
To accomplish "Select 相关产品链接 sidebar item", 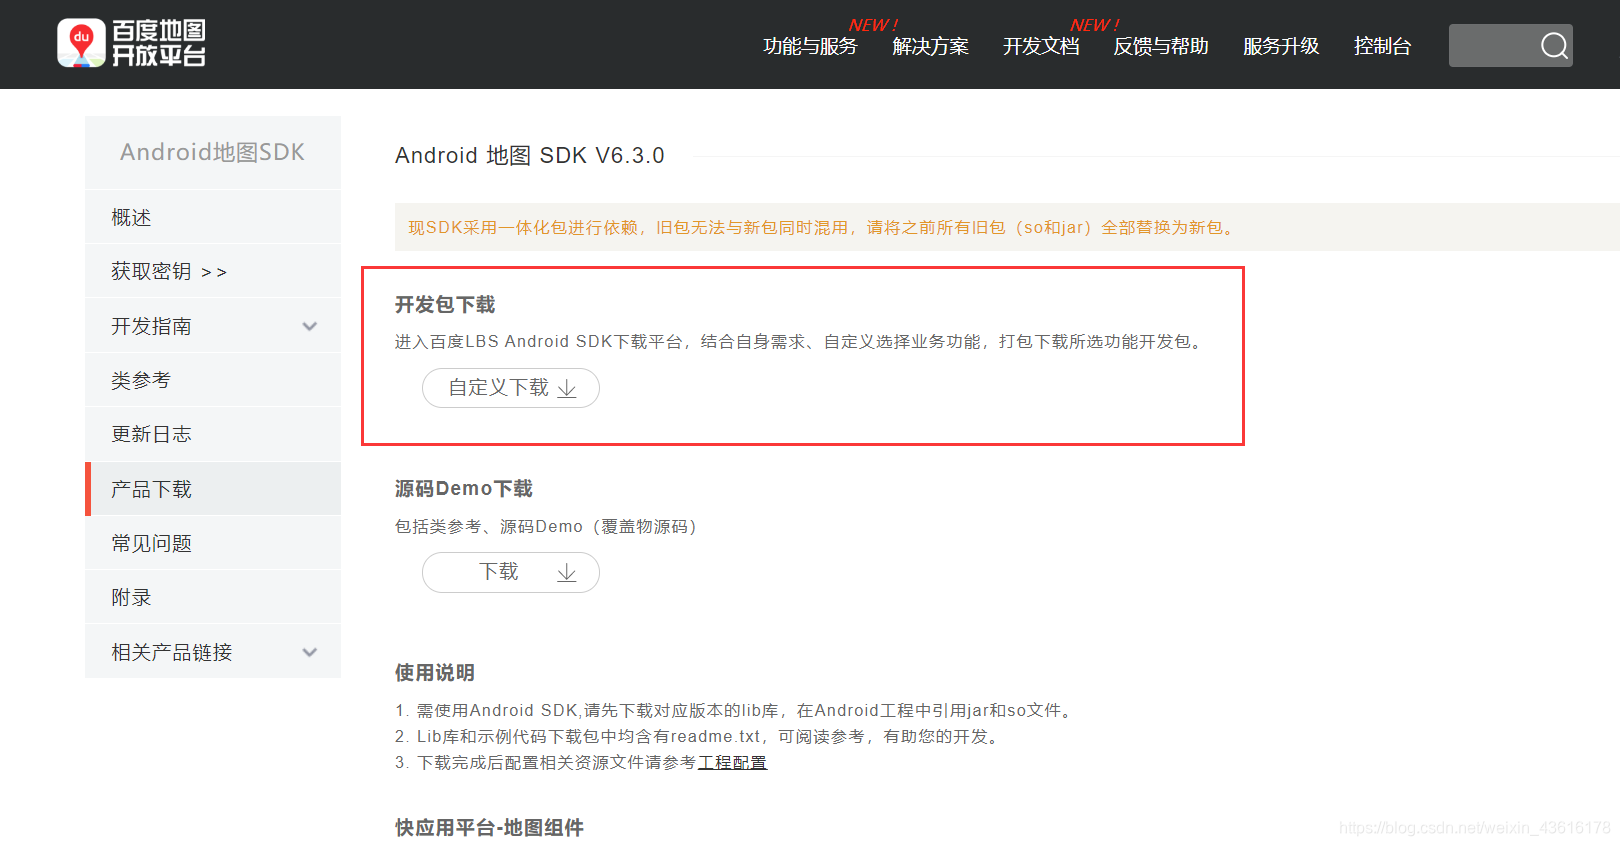I will [213, 652].
